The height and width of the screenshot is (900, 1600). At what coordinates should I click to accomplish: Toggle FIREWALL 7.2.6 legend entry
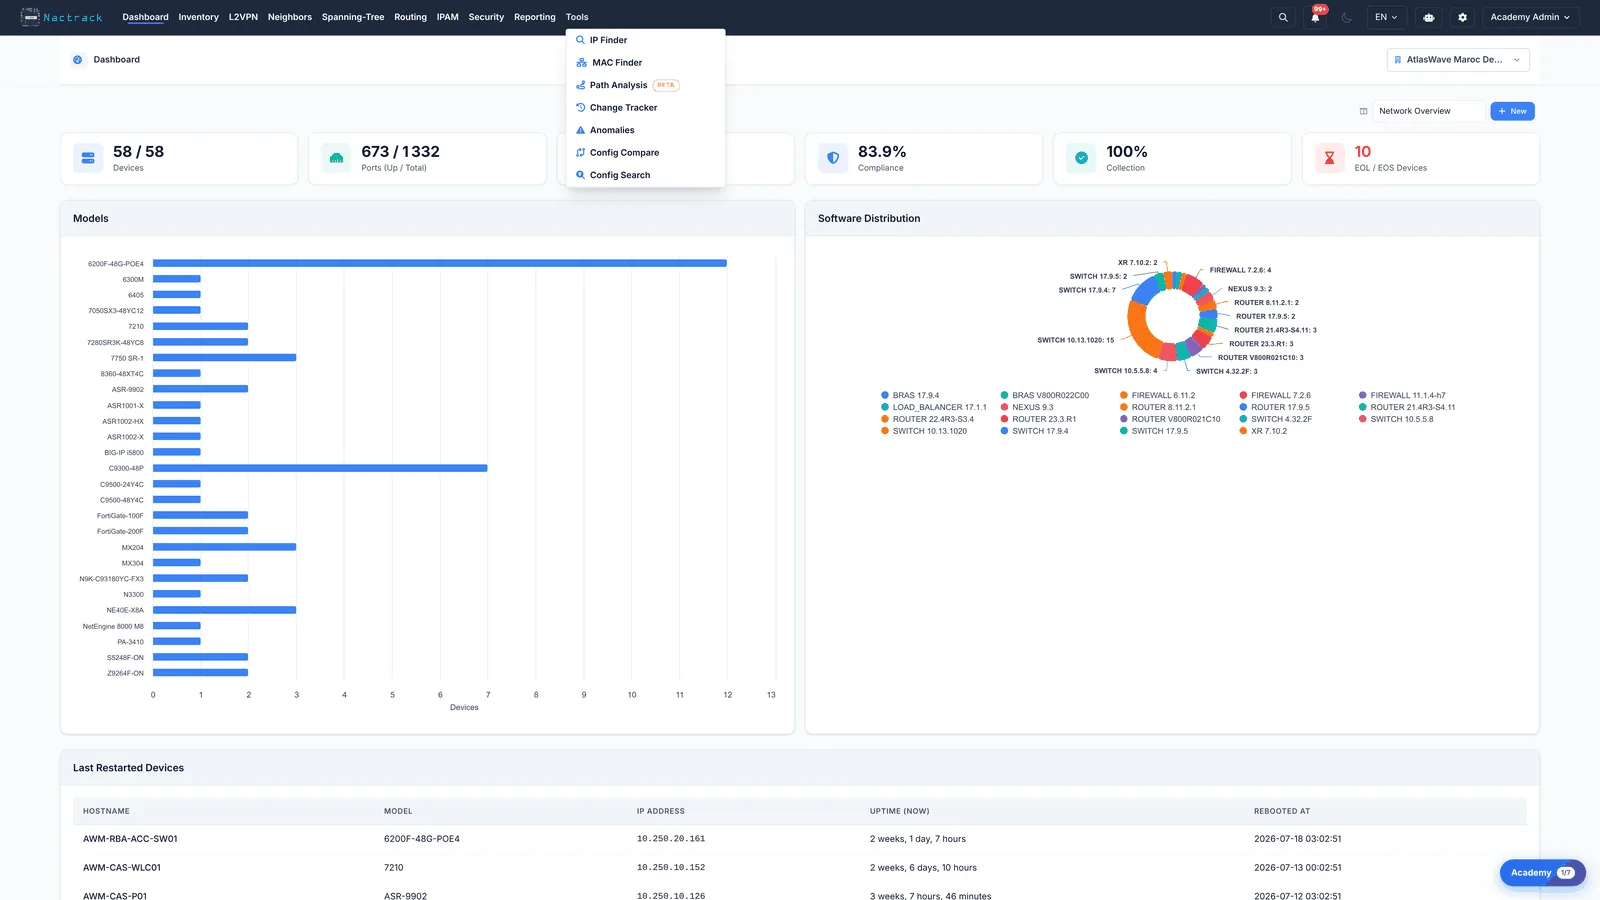(1275, 395)
